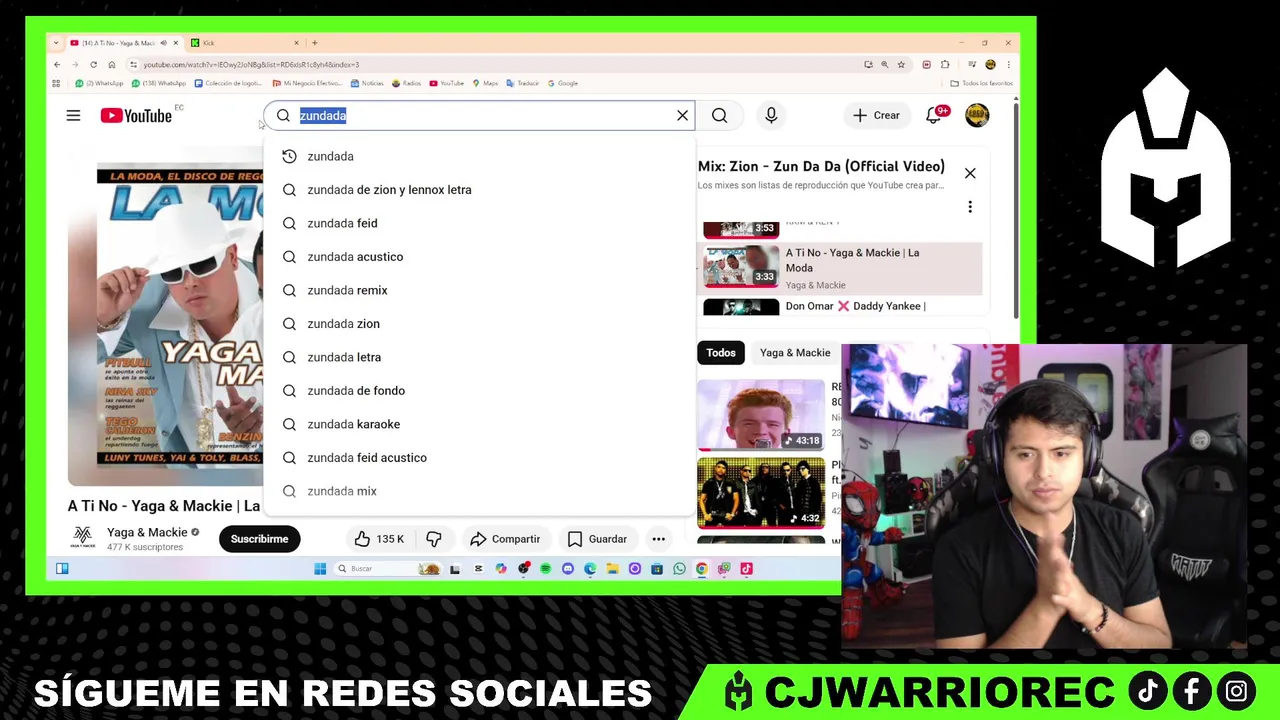Screen dimensions: 1280x720
Task: Click the taskbar Buscar search box
Action: coord(387,569)
